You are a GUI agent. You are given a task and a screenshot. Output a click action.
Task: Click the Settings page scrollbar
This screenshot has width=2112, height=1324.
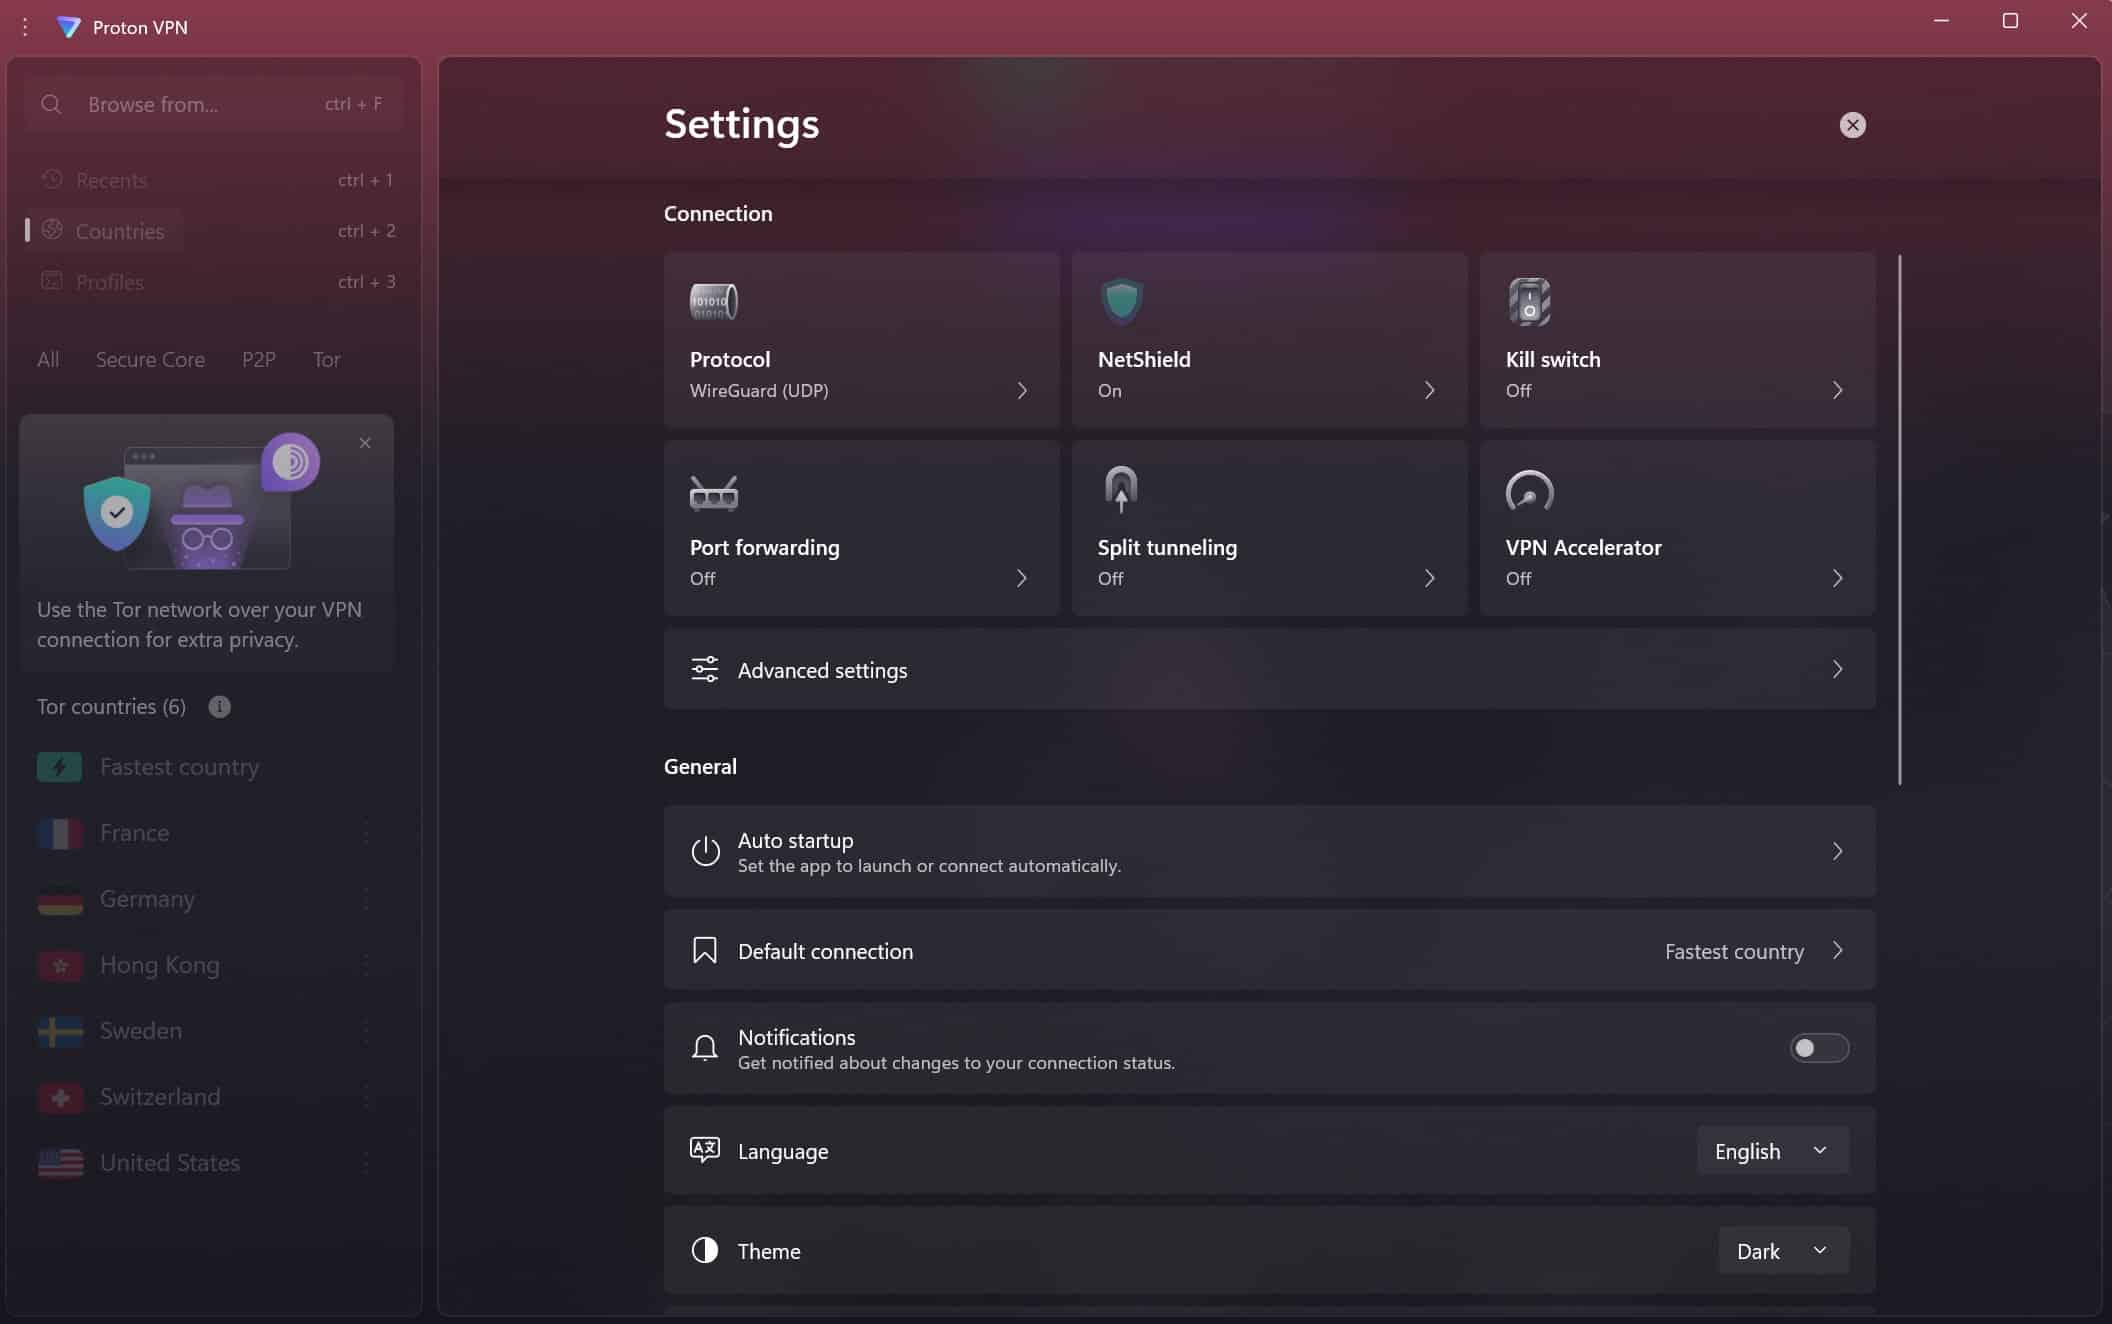click(x=1899, y=520)
